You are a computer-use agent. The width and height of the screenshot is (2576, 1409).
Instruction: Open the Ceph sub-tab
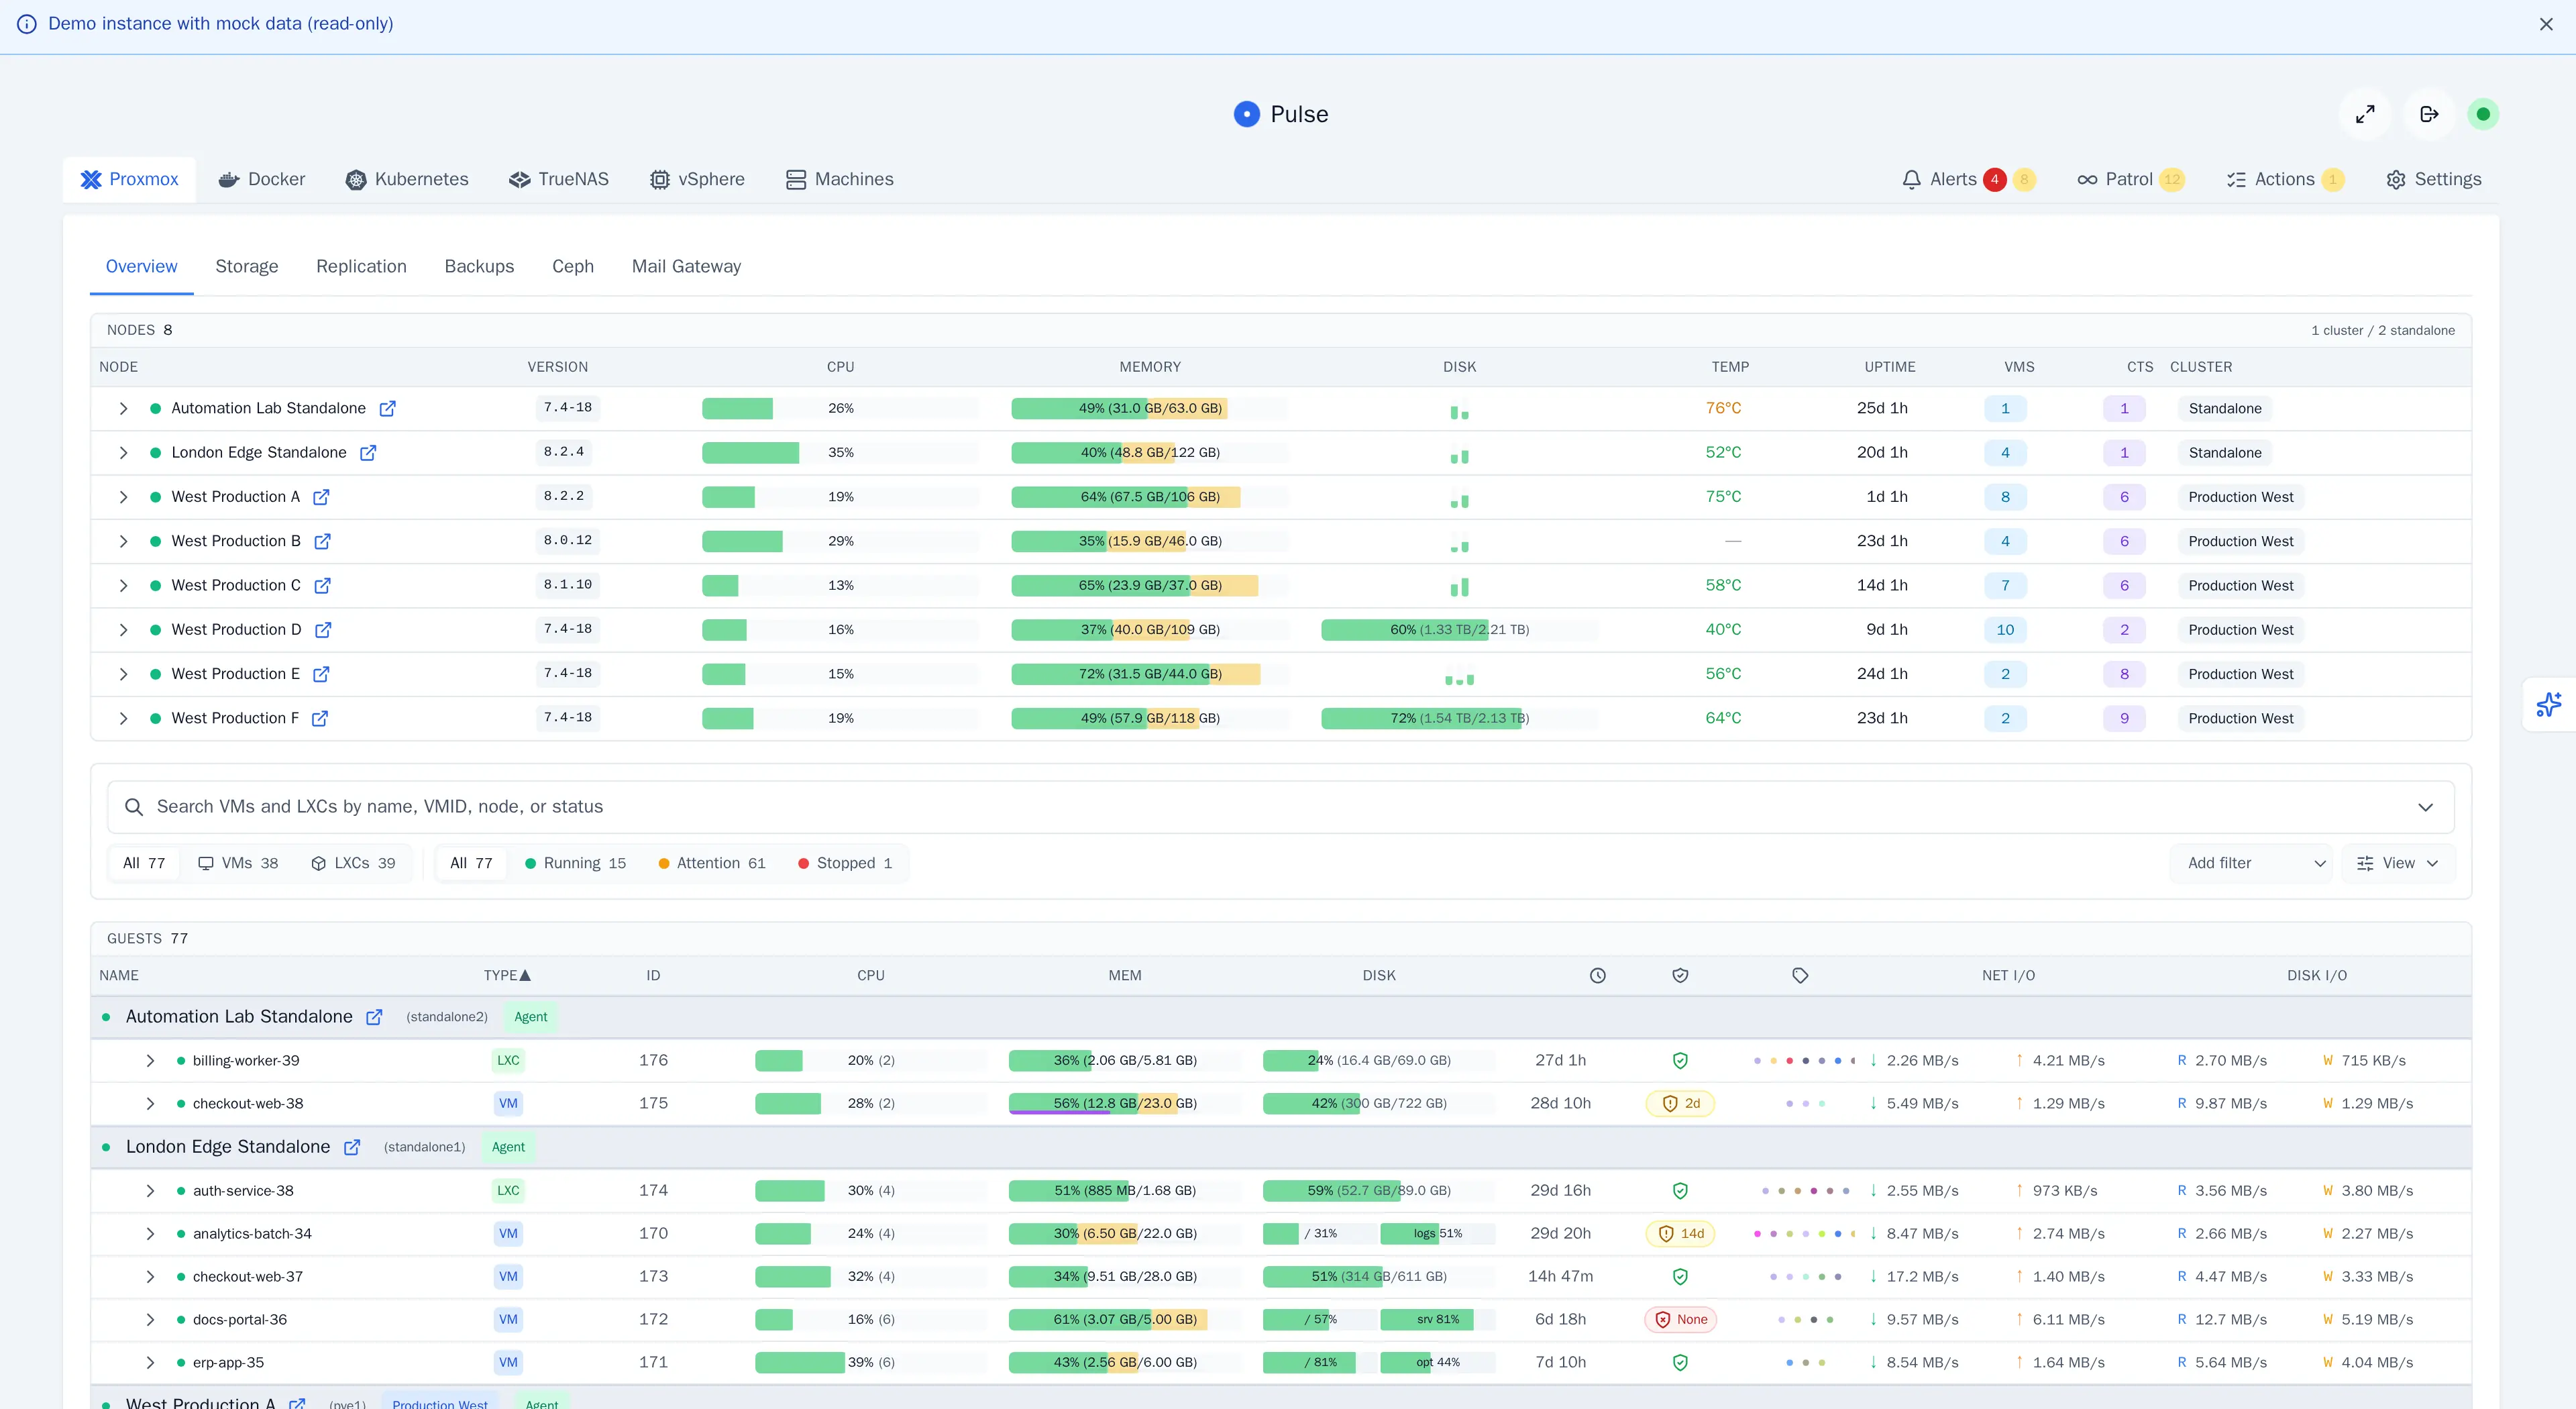(x=573, y=266)
